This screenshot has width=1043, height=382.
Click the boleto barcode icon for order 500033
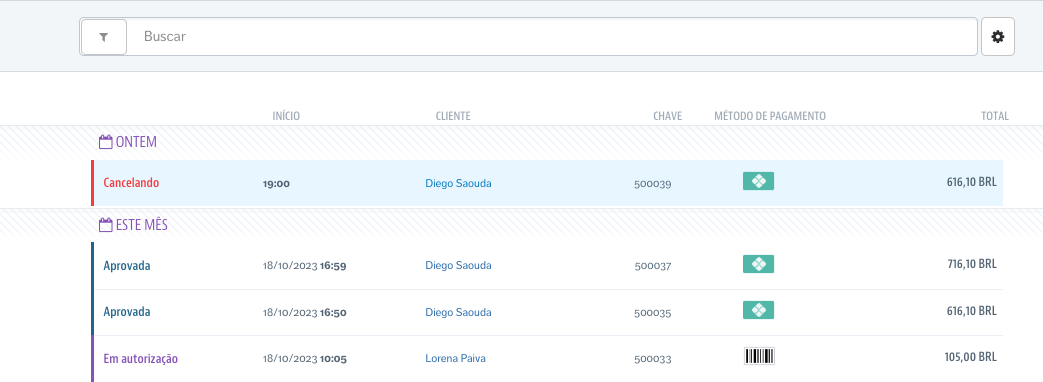coord(759,356)
